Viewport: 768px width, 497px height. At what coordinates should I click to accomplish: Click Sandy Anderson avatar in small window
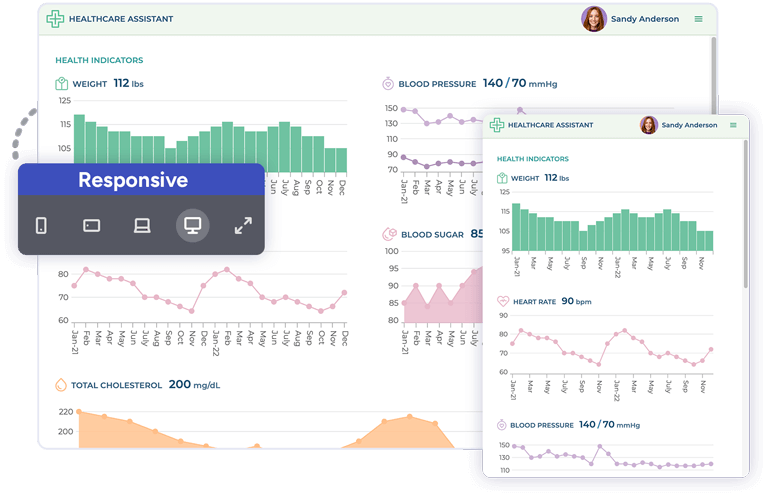(649, 125)
